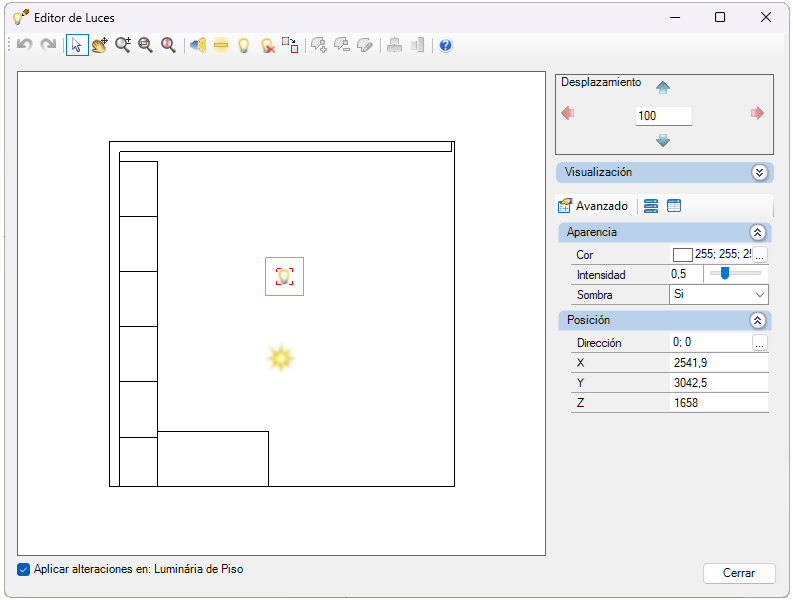Image resolution: width=793 pixels, height=600 pixels.
Task: Click the undo arrow icon
Action: click(x=24, y=45)
